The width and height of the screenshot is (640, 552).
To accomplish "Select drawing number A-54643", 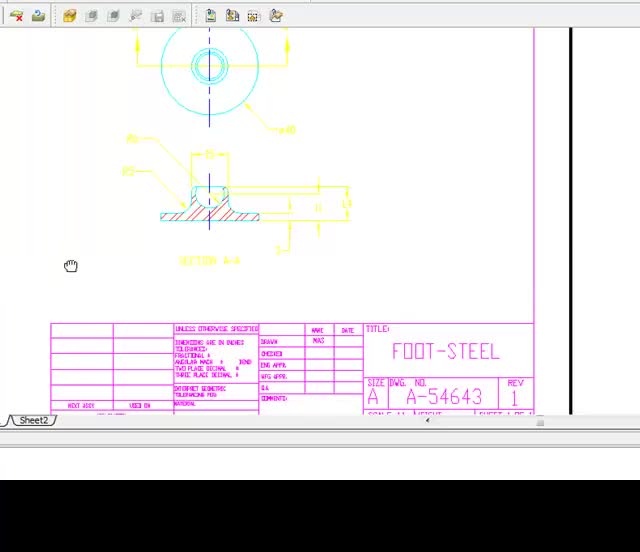I will coord(444,396).
